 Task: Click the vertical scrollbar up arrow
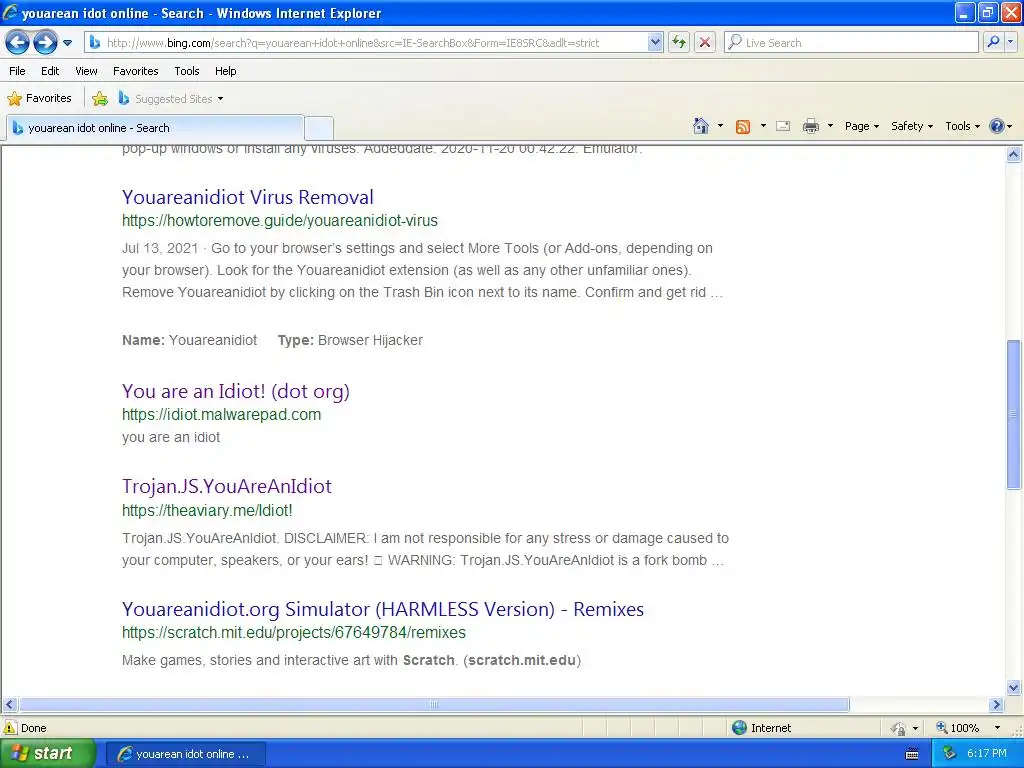click(x=1014, y=155)
